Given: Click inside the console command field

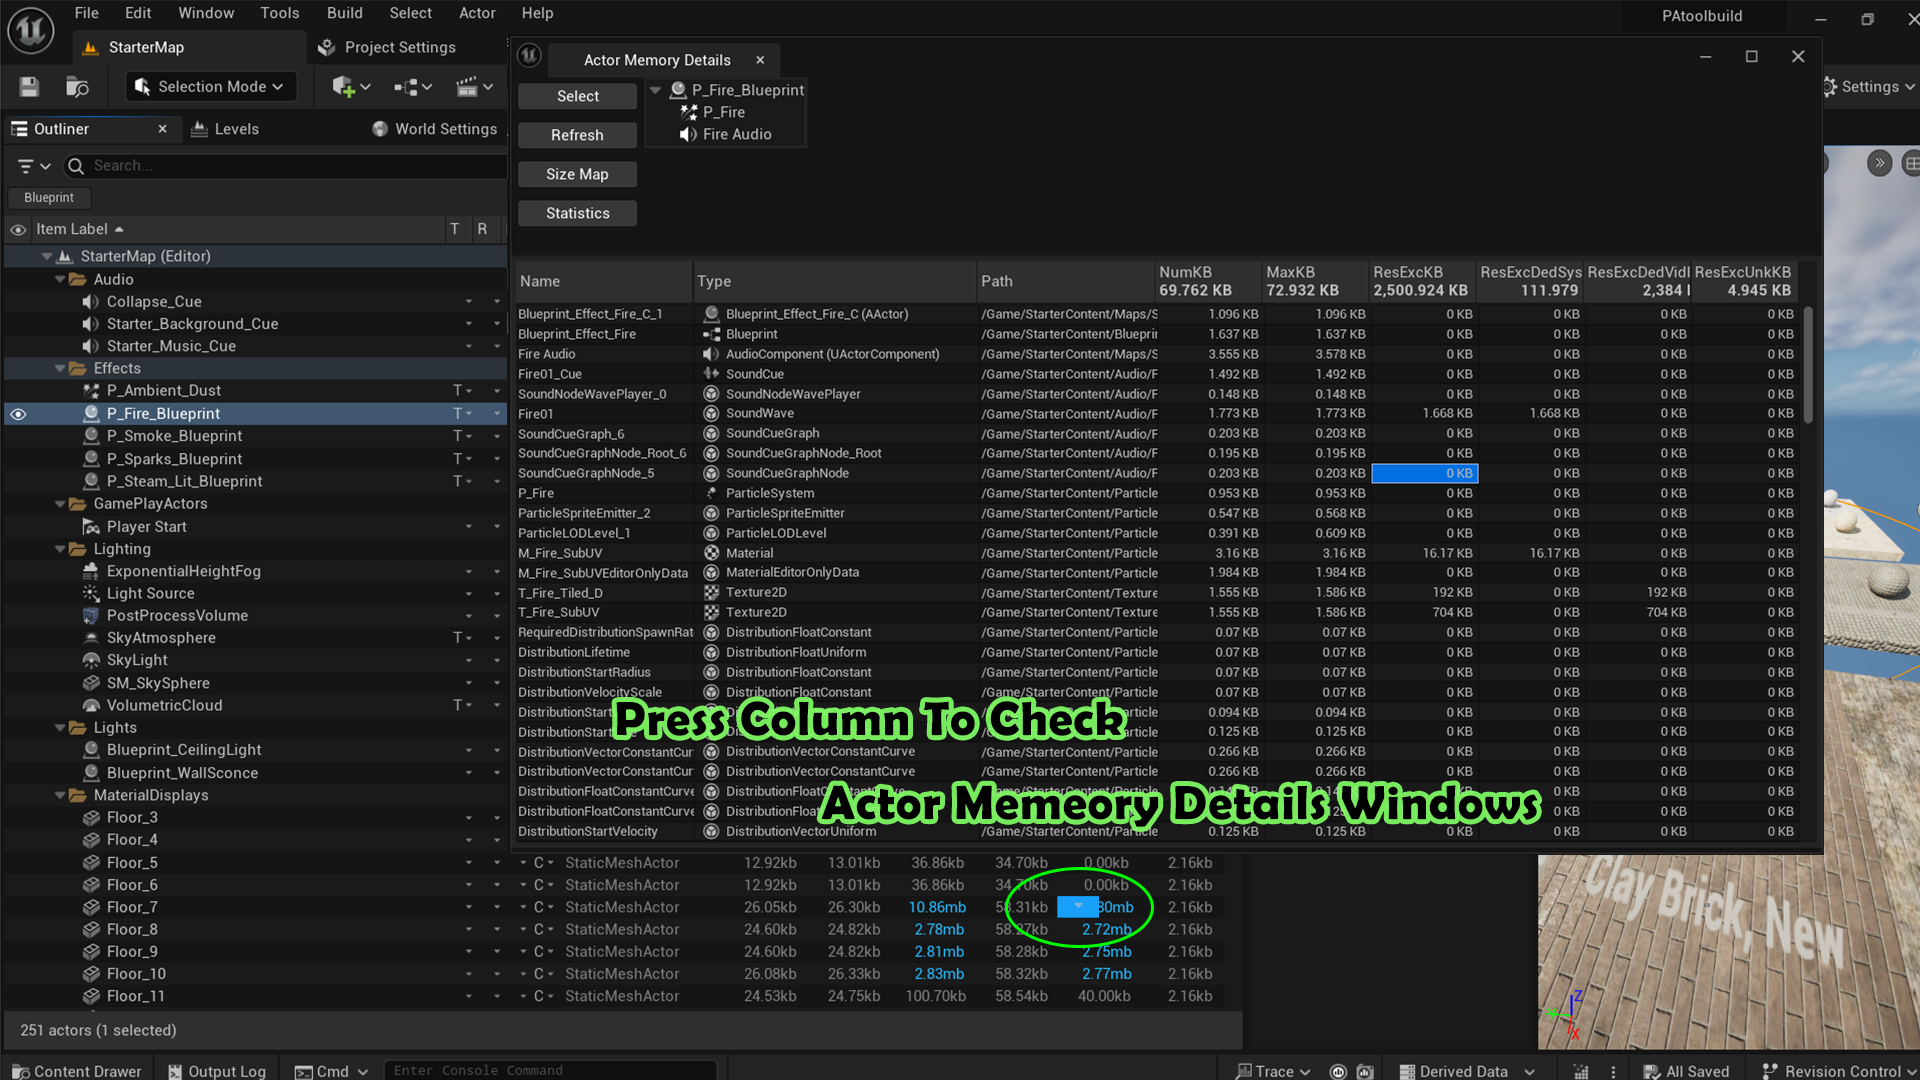Looking at the screenshot, I should coord(550,1070).
